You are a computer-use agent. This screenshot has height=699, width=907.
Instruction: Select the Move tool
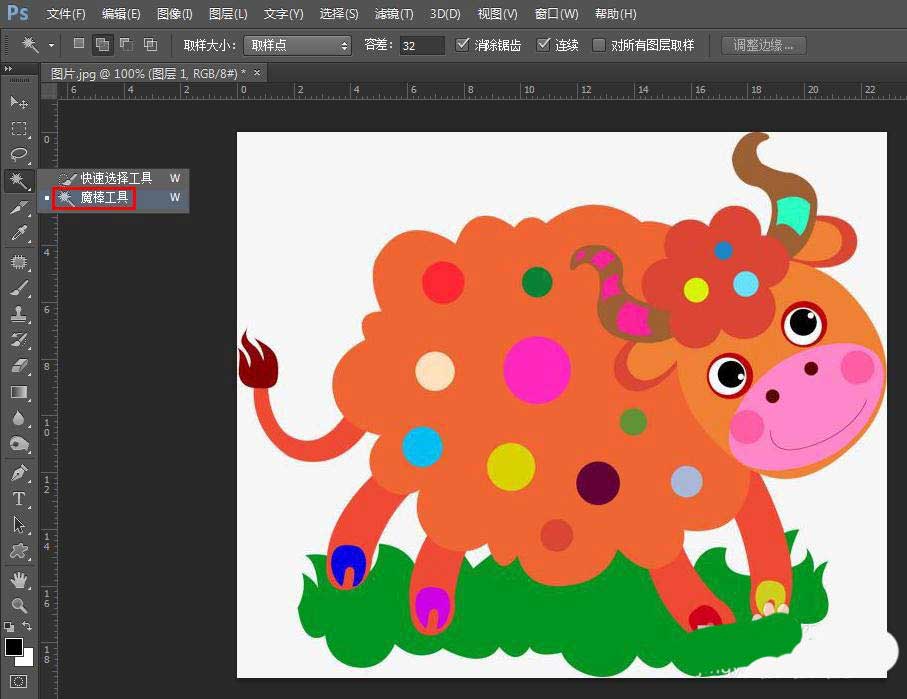[x=20, y=101]
